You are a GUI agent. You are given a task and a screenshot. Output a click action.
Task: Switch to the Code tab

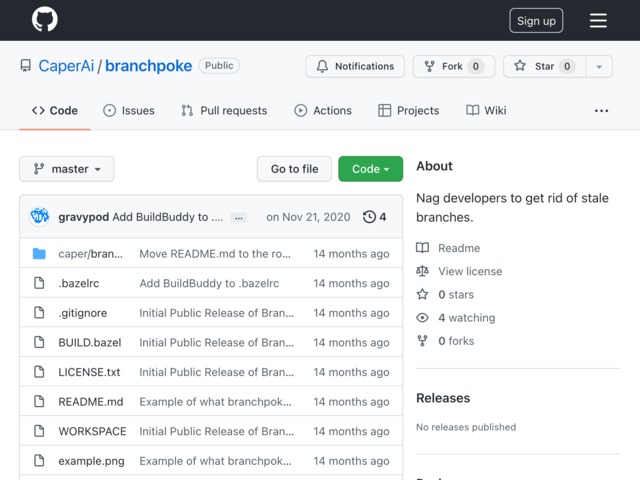(x=55, y=111)
